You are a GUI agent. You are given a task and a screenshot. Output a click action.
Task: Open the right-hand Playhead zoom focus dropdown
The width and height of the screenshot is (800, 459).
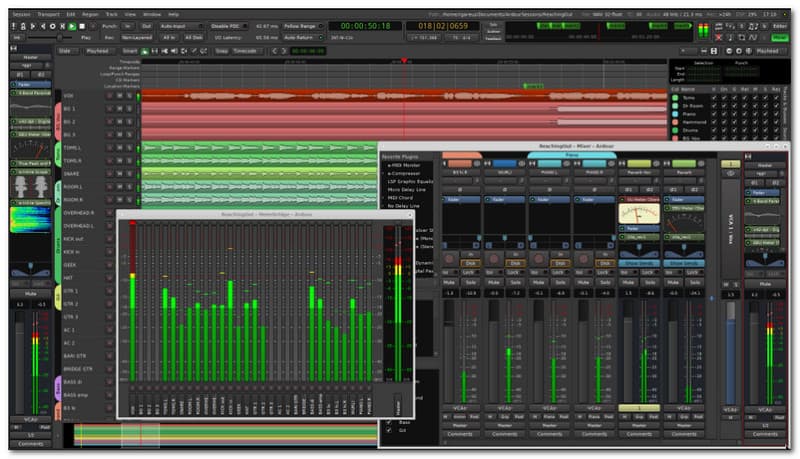770,51
